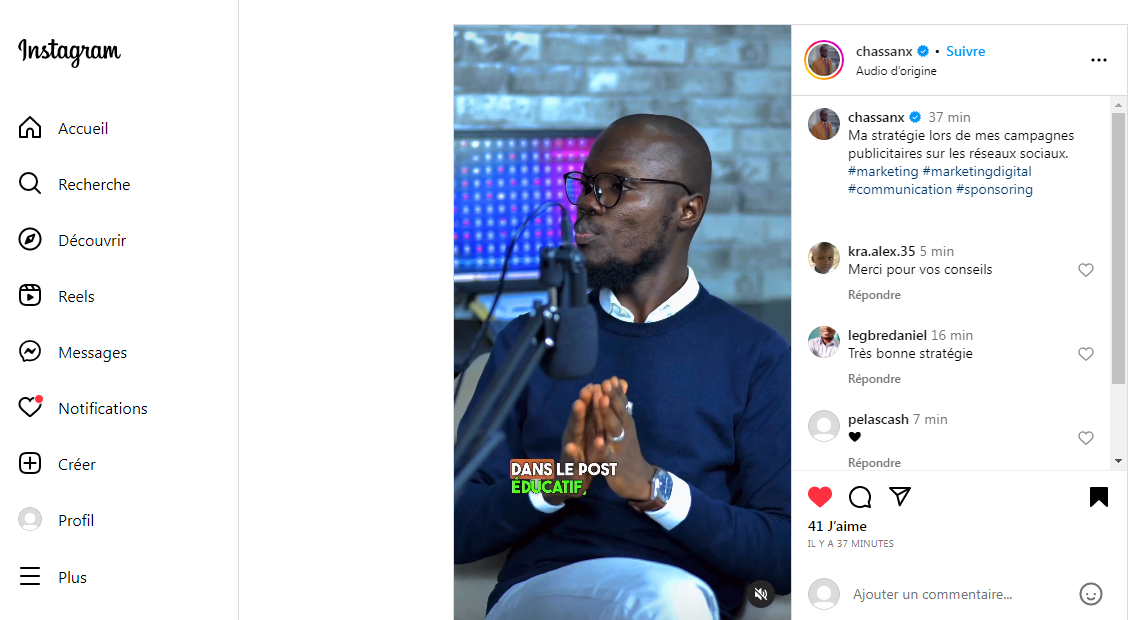The width and height of the screenshot is (1136, 620).
Task: Open the Recherche search icon
Action: point(30,183)
